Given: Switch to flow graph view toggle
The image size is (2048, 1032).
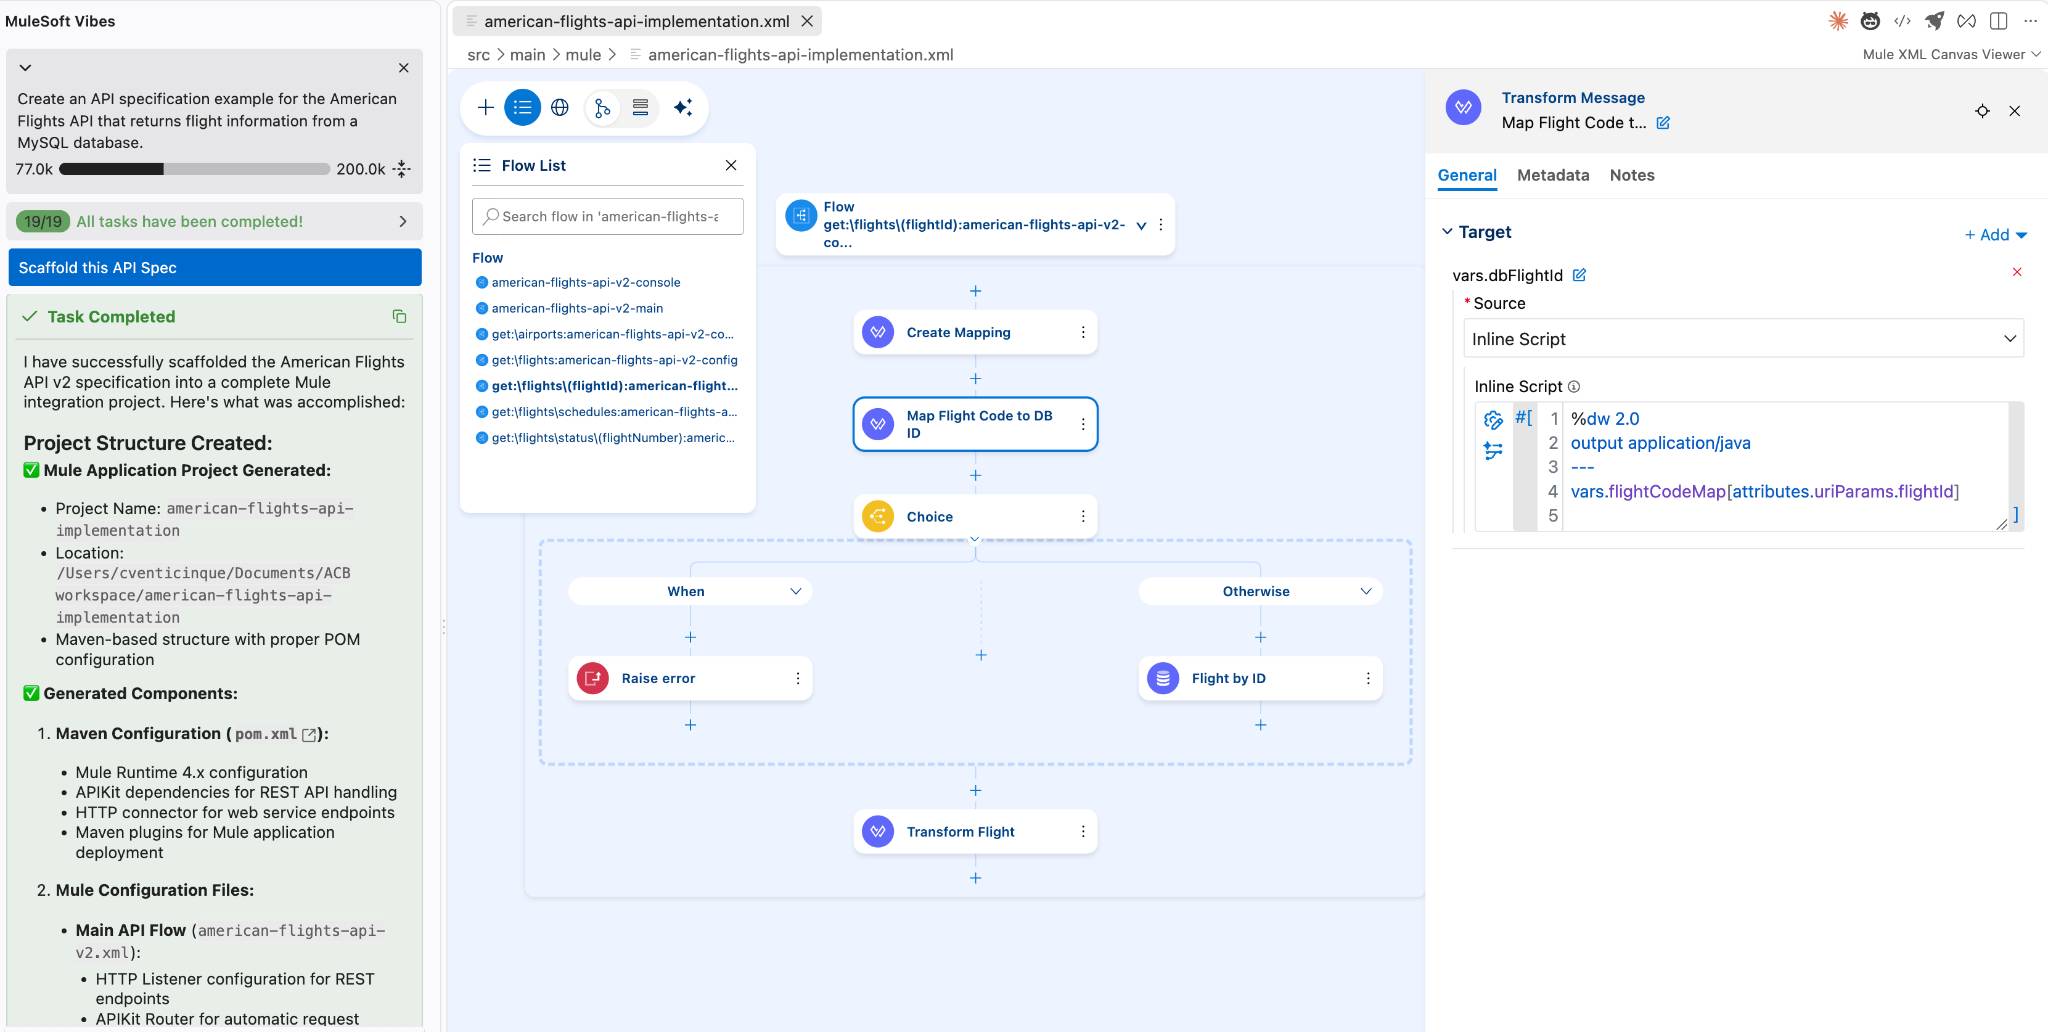Looking at the screenshot, I should 602,107.
